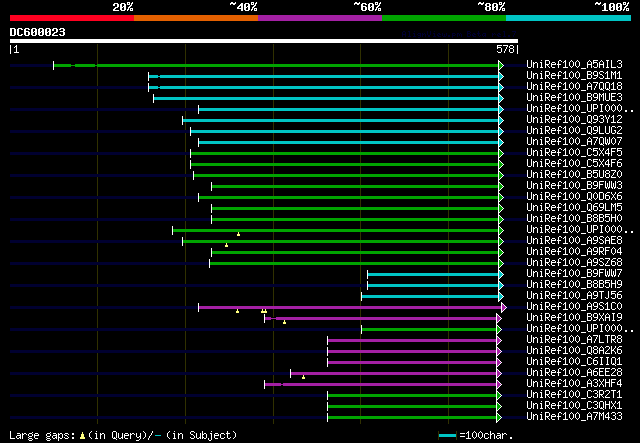640x443 pixels.
Task: Click the arrowhead ending the UniRef100_A9S1C0 bar
Action: pyautogui.click(x=504, y=308)
